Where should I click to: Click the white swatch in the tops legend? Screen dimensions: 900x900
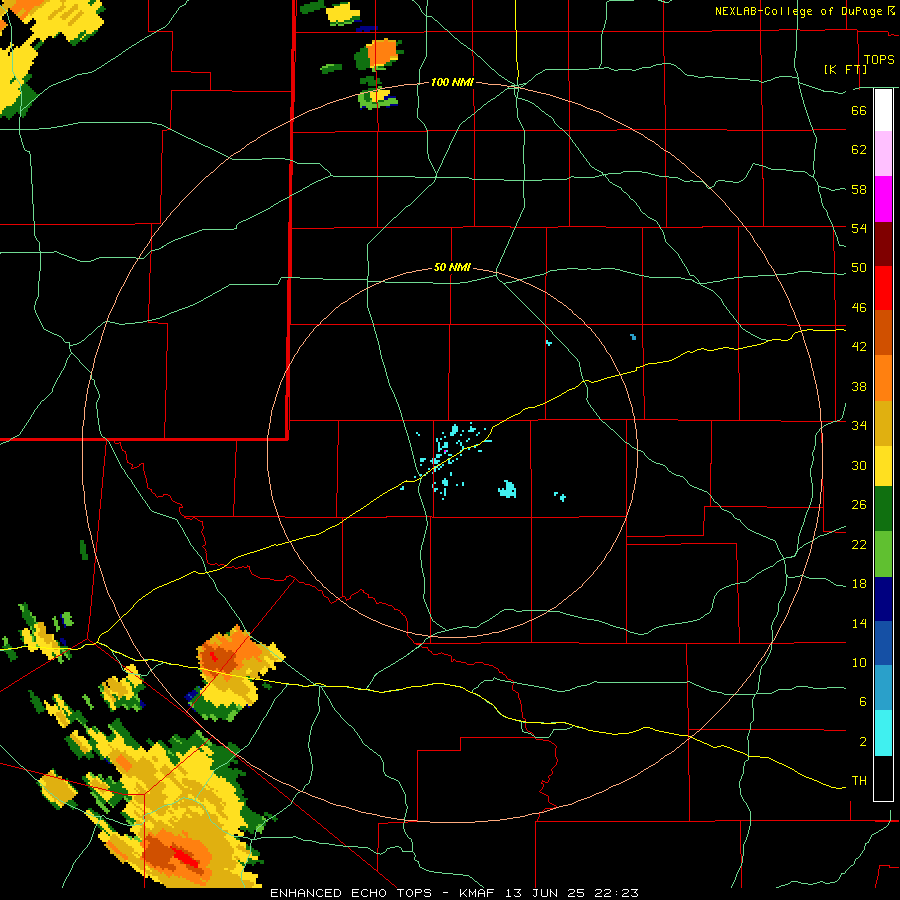pos(883,110)
